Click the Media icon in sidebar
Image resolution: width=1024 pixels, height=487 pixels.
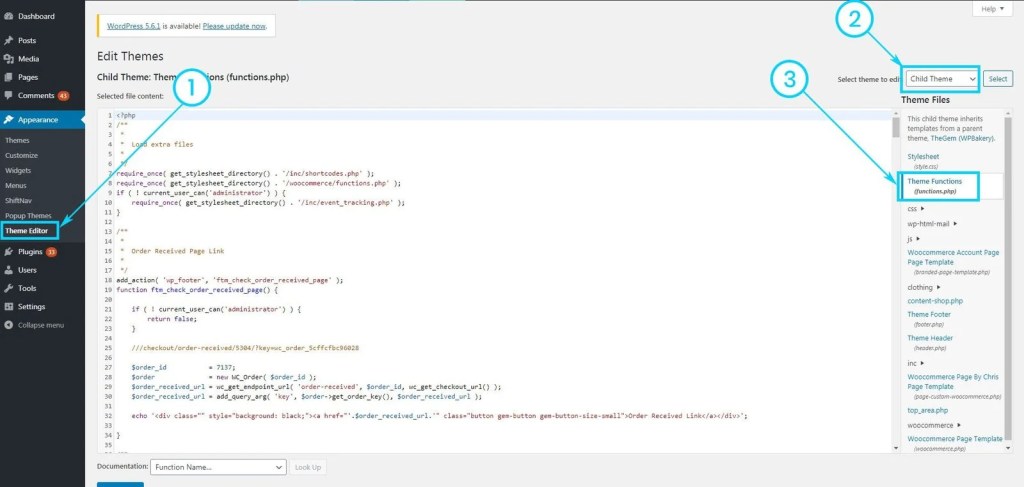point(8,59)
